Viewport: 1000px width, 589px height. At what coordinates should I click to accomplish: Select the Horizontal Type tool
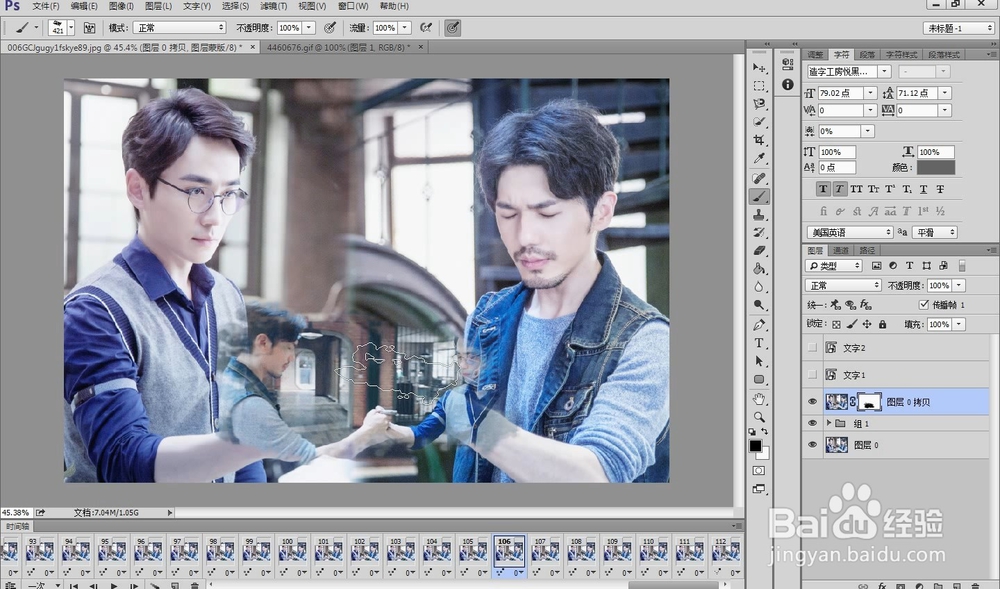758,343
